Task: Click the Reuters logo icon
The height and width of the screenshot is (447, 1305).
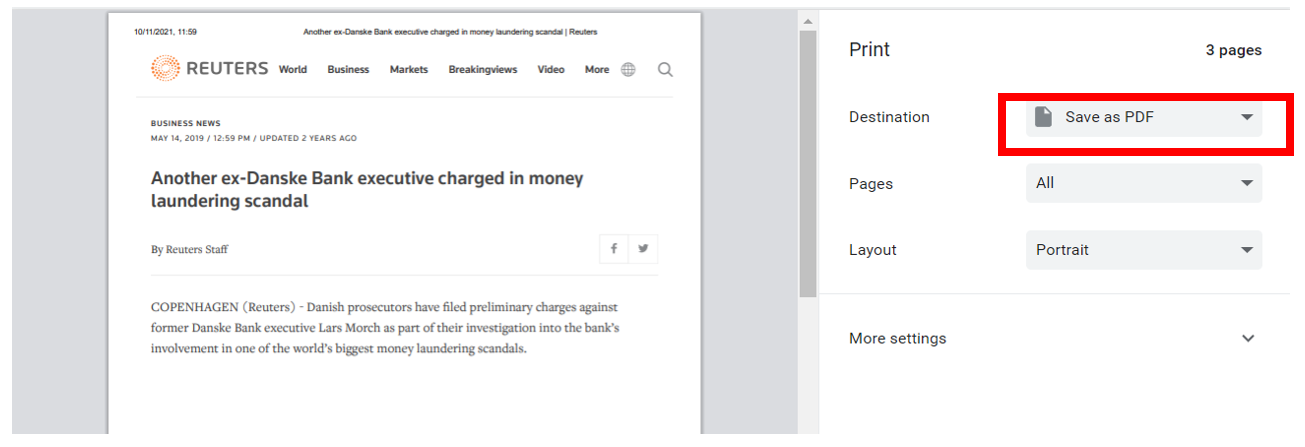Action: [x=165, y=69]
